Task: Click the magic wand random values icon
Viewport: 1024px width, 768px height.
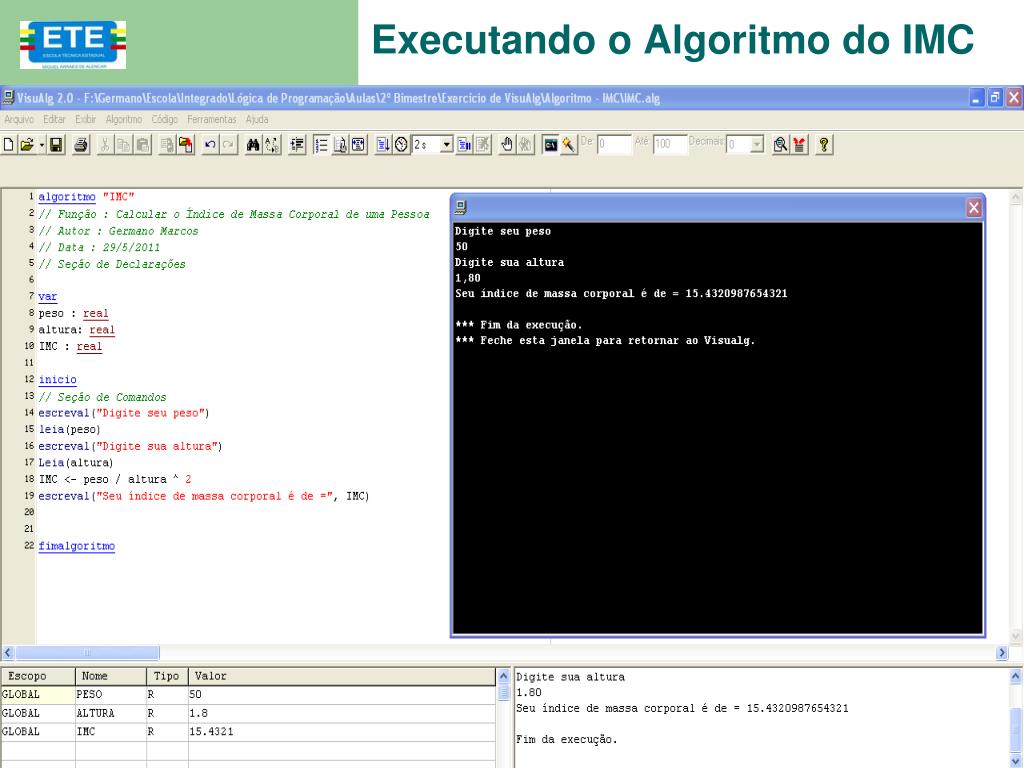Action: pyautogui.click(x=569, y=144)
